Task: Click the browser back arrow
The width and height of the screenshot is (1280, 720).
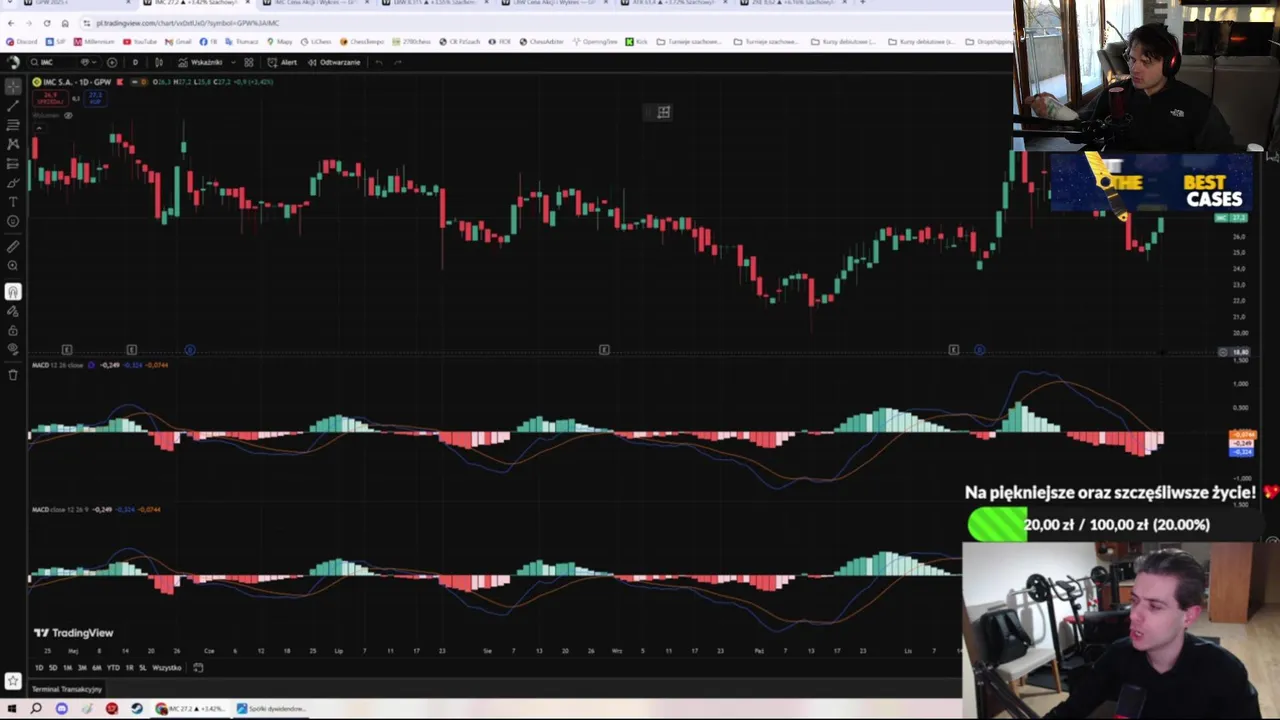Action: (x=10, y=22)
